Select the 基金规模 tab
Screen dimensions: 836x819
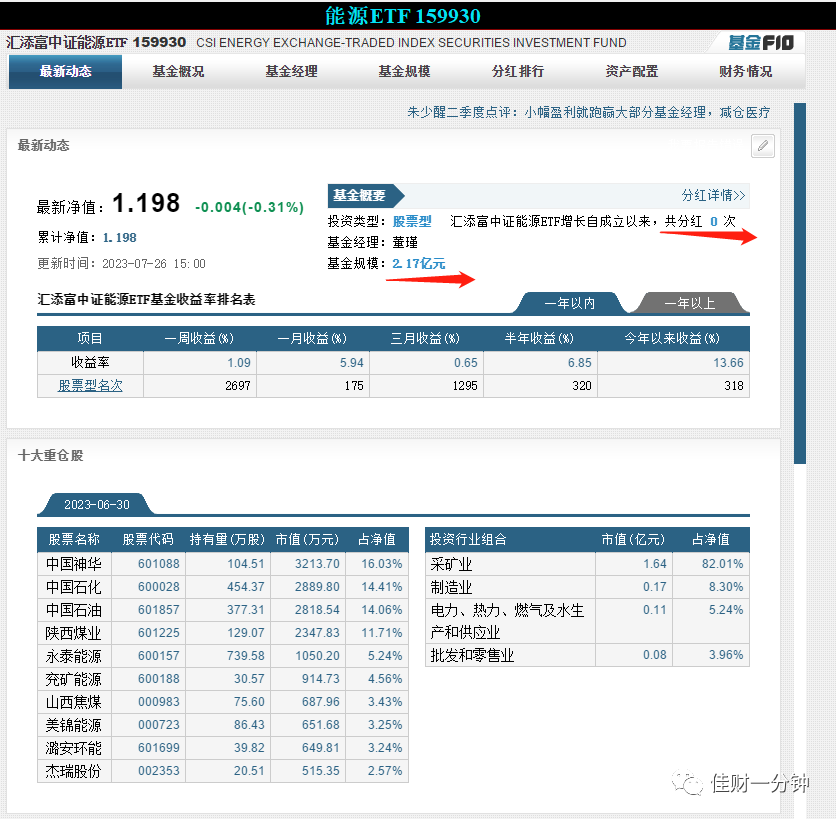point(404,71)
